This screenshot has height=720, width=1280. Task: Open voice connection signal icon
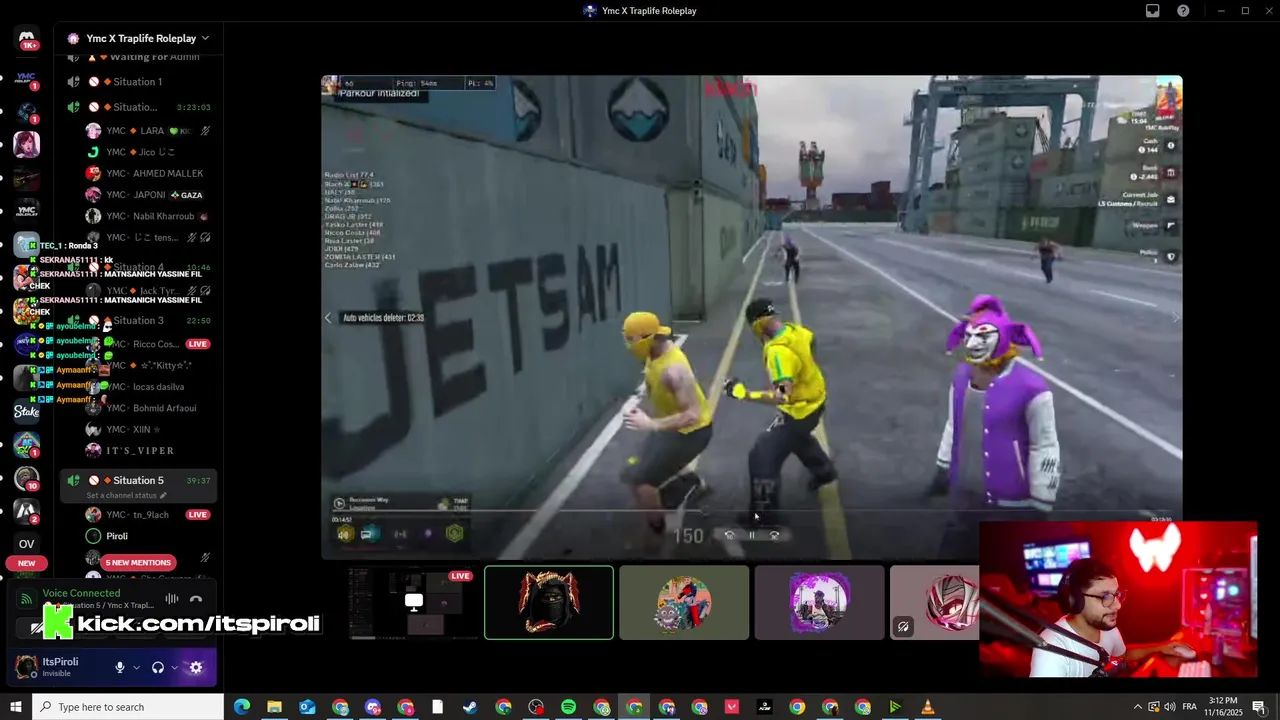coord(27,598)
